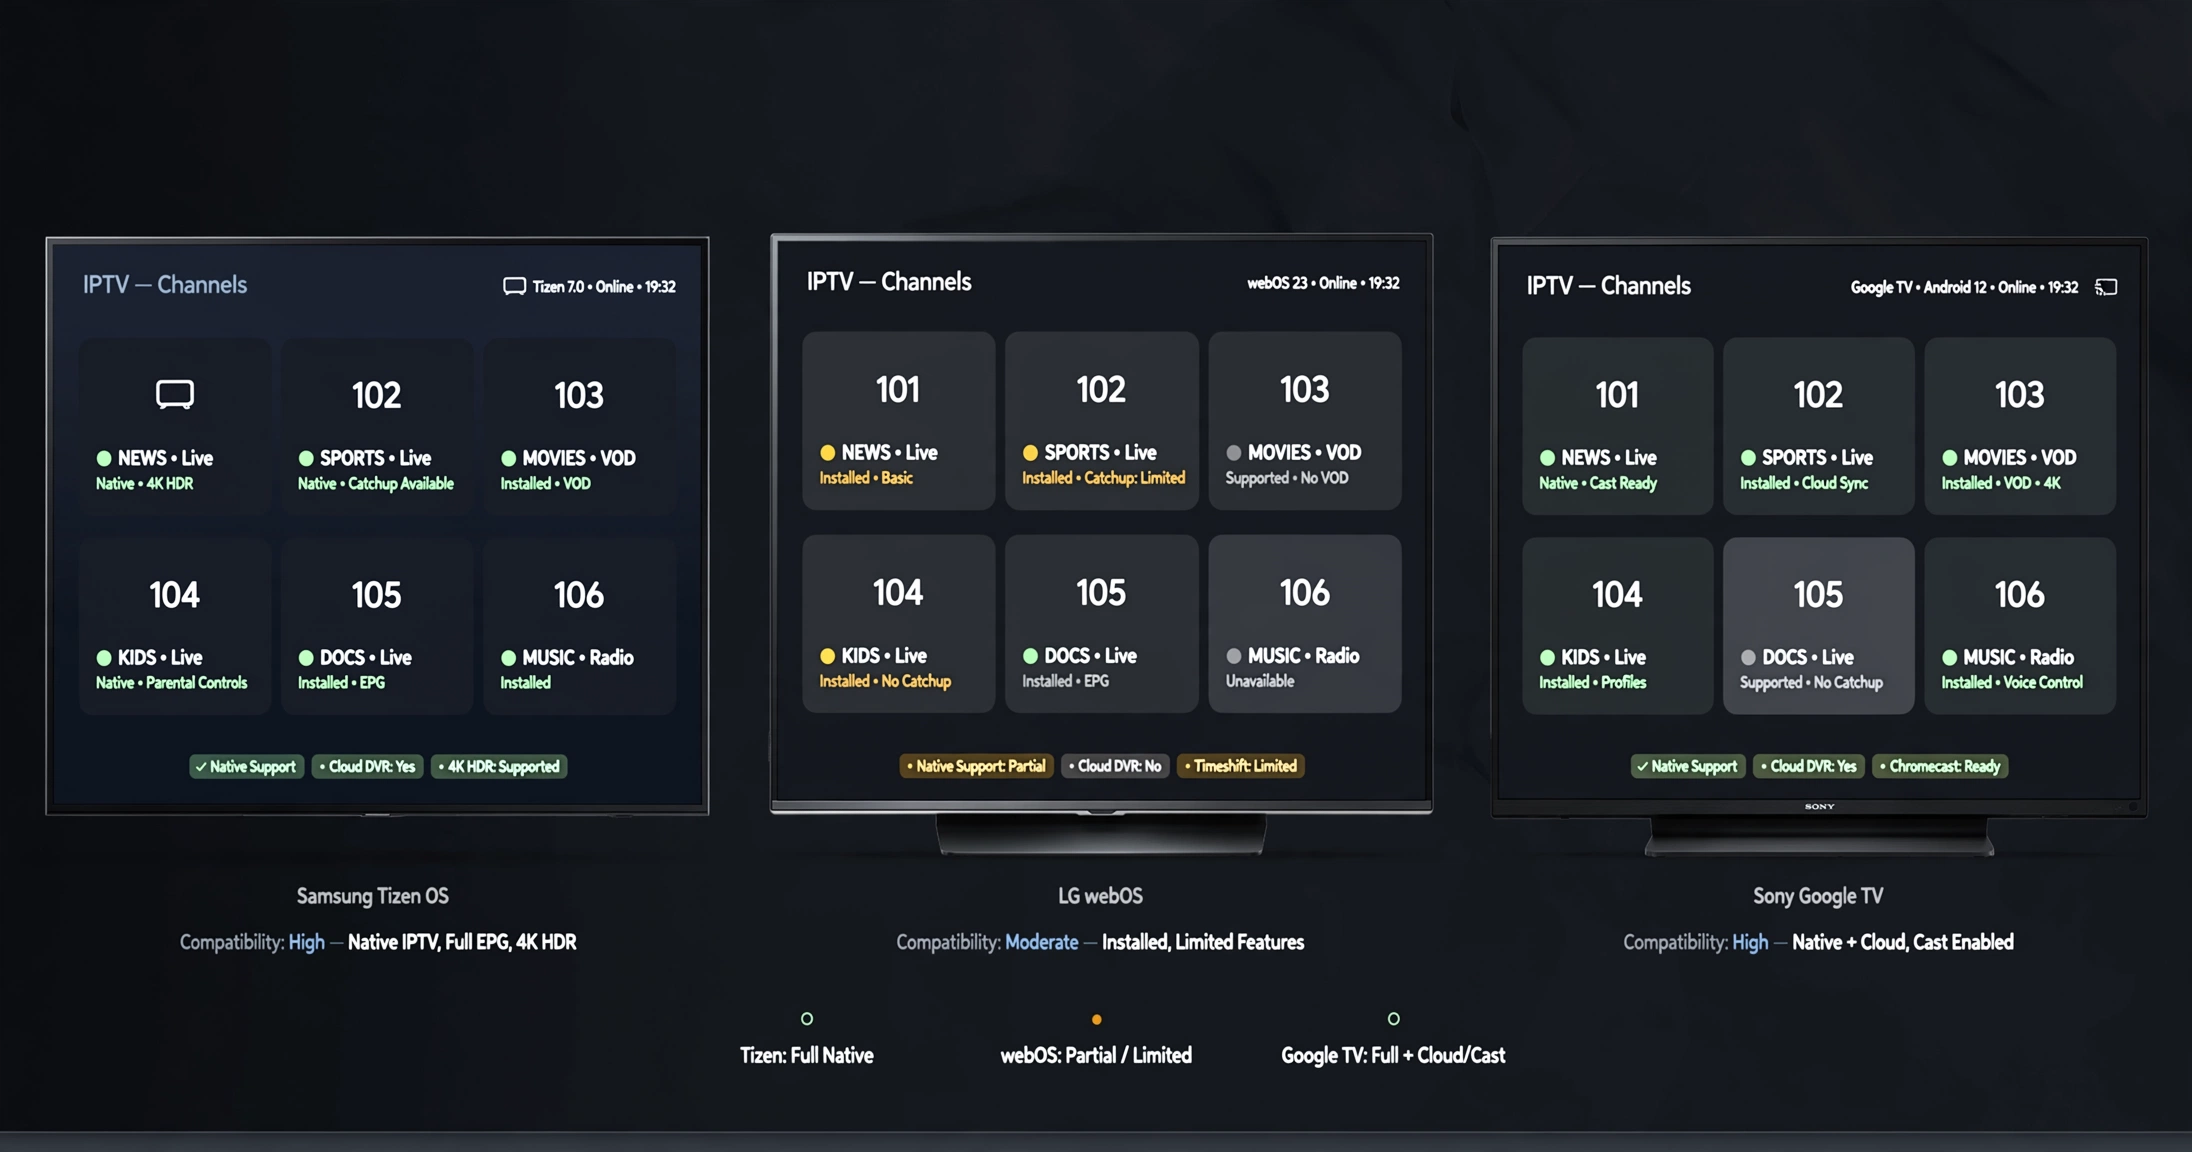Click the cast icon on the Google TV header

pos(2106,287)
